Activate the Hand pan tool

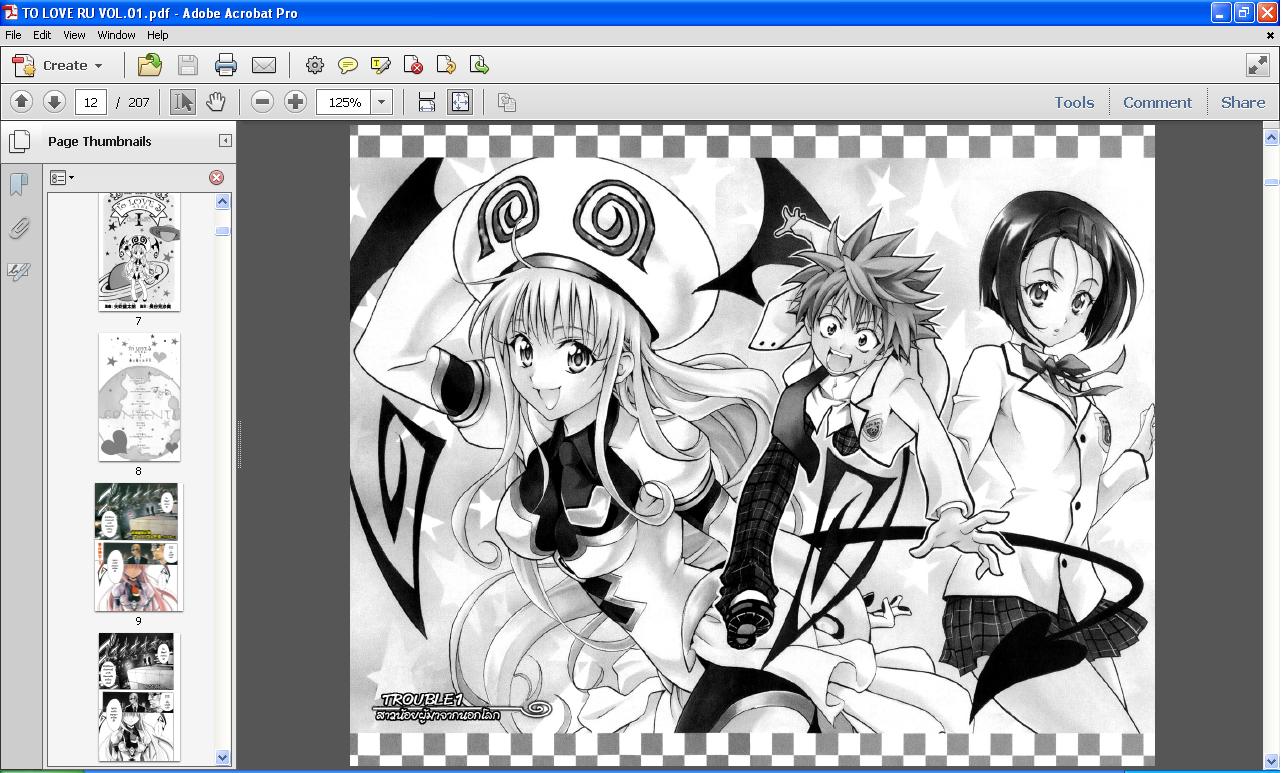point(215,102)
